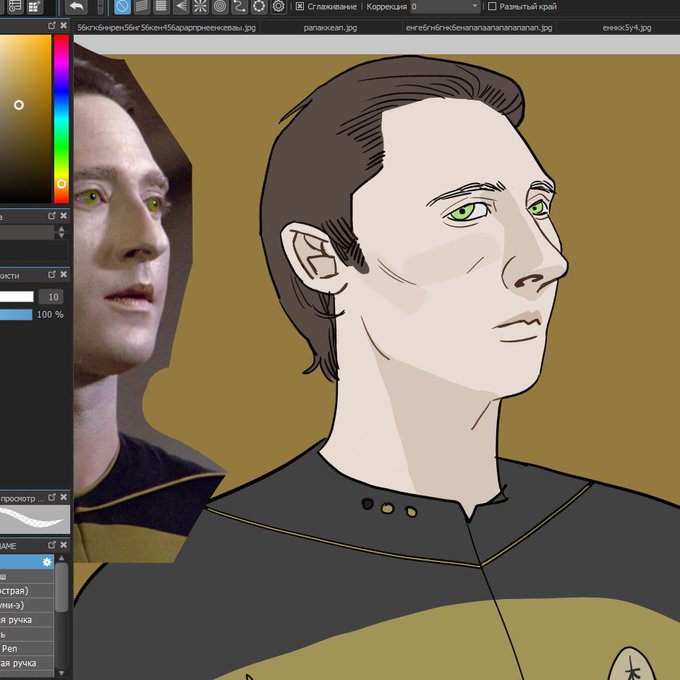Select the brush row reading "я ручка"
This screenshot has height=680, width=680.
pyautogui.click(x=27, y=620)
